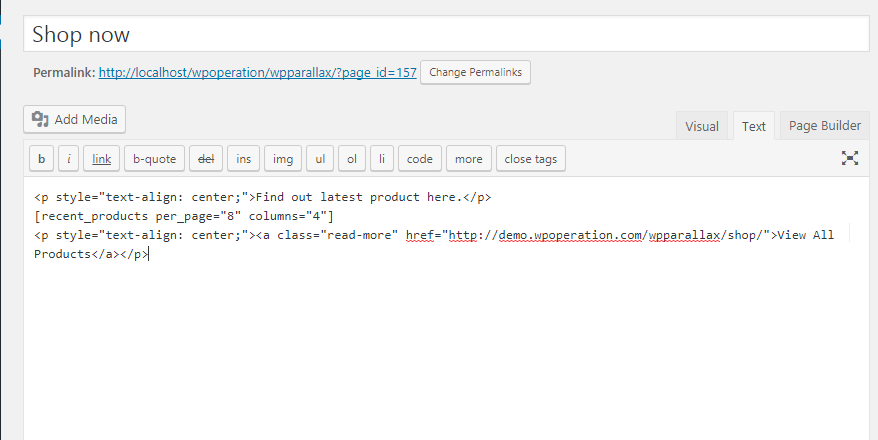Toggle bold with the b quicktag
This screenshot has width=878, height=440.
pyautogui.click(x=41, y=159)
